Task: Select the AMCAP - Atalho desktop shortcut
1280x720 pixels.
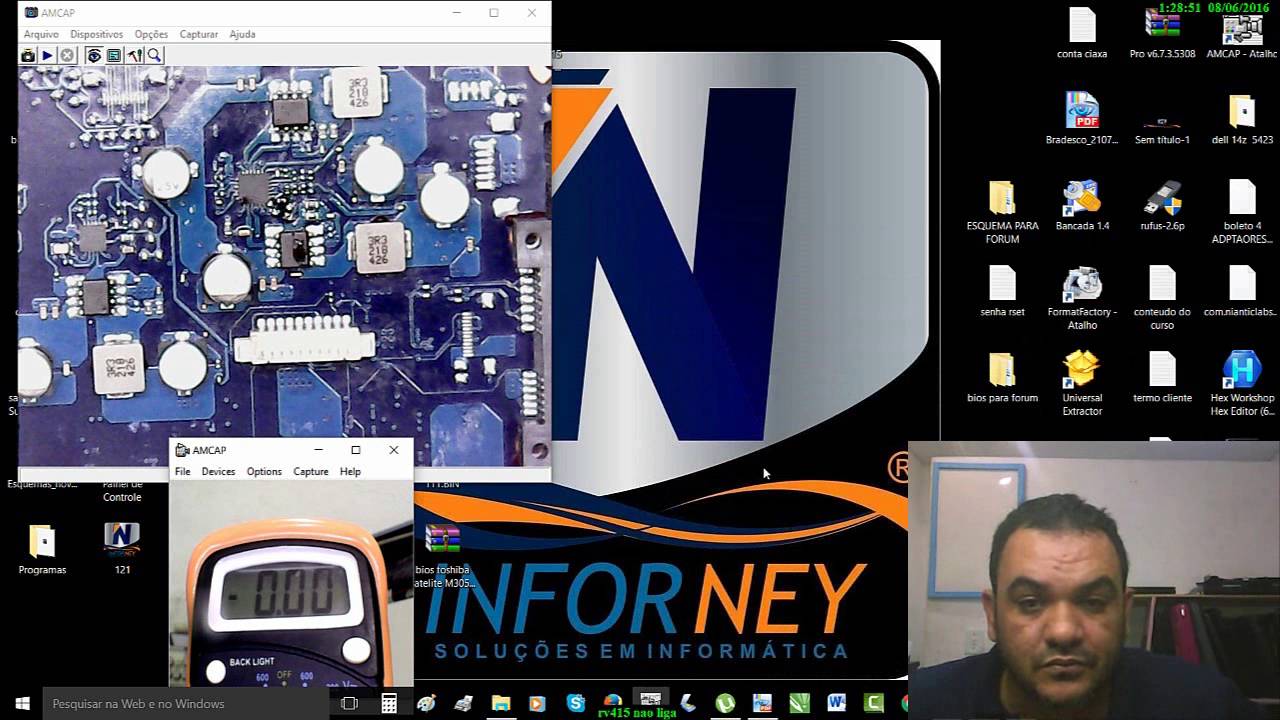Action: click(x=1242, y=34)
